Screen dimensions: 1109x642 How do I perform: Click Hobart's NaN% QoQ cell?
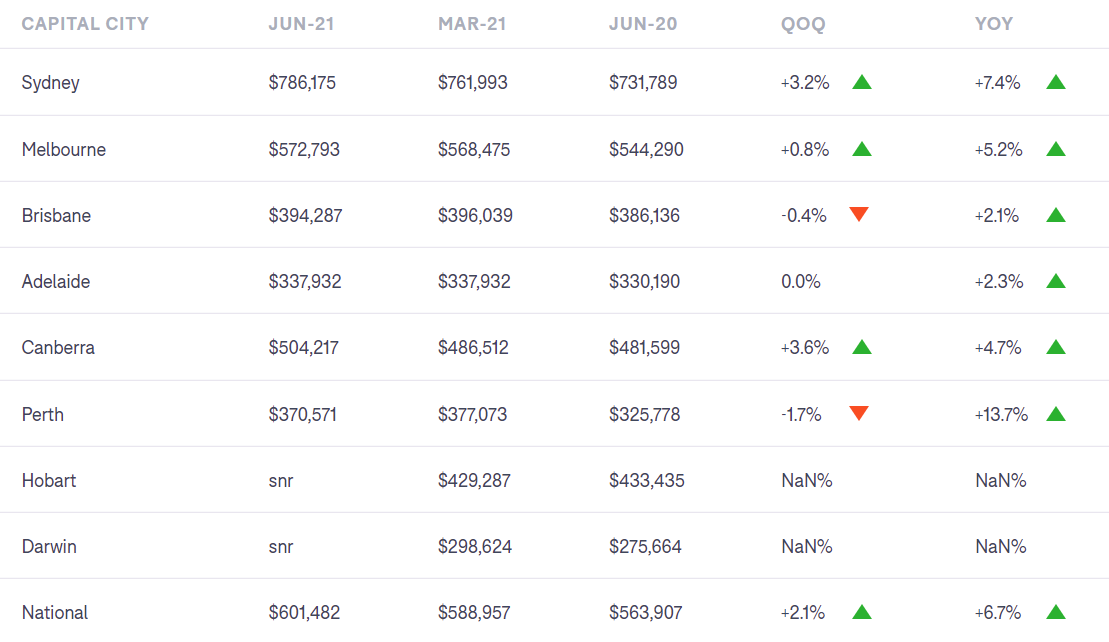(807, 480)
